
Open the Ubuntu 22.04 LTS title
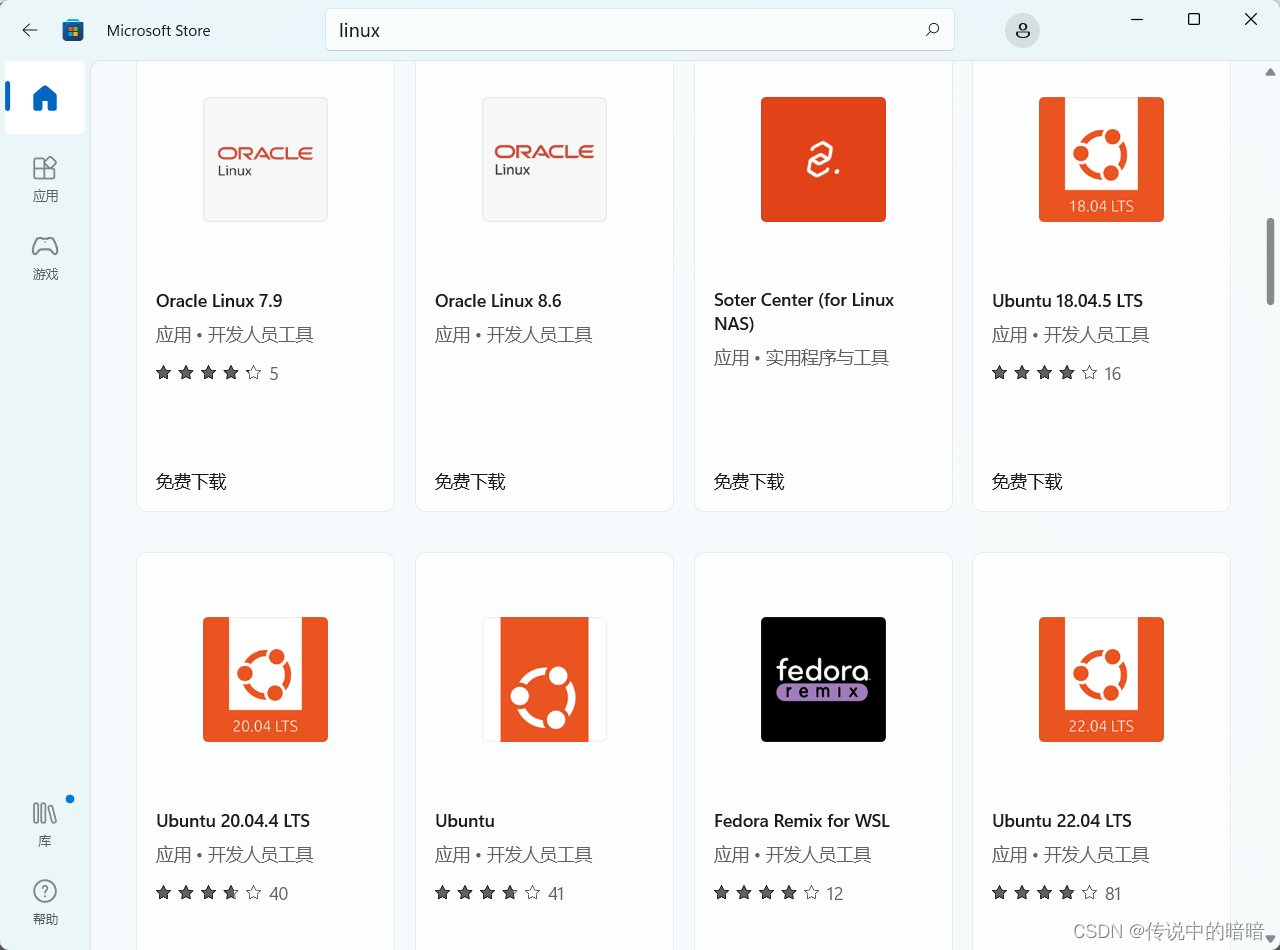click(x=1062, y=821)
